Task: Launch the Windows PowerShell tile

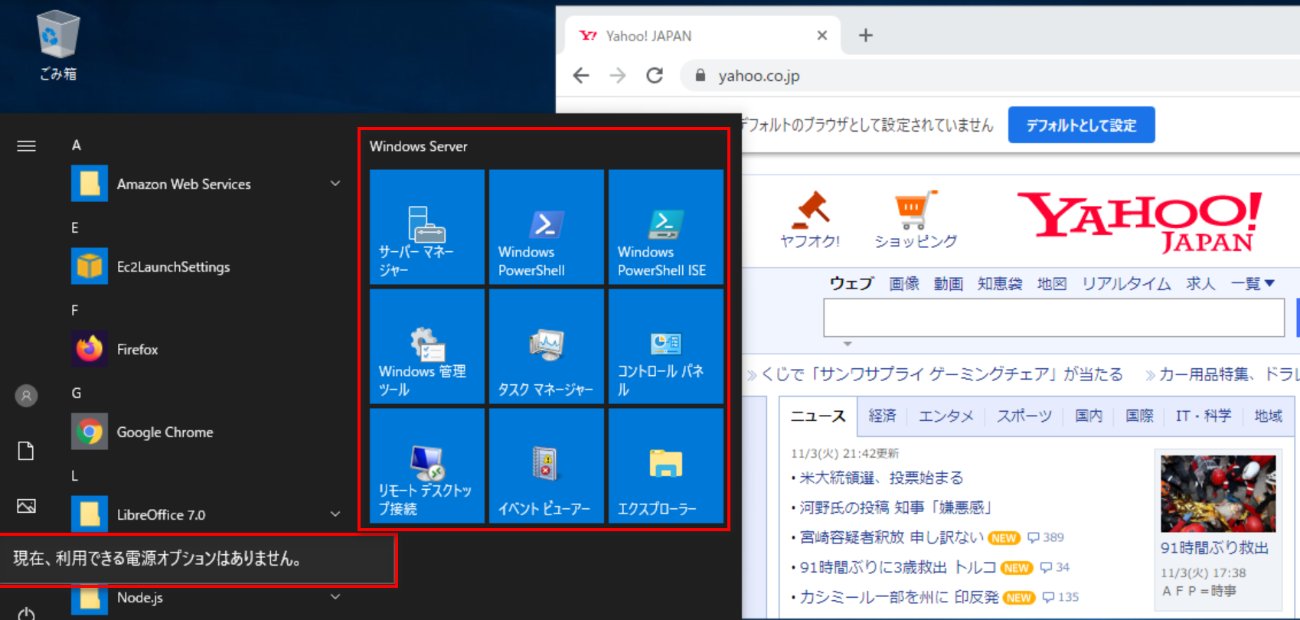Action: click(x=546, y=227)
